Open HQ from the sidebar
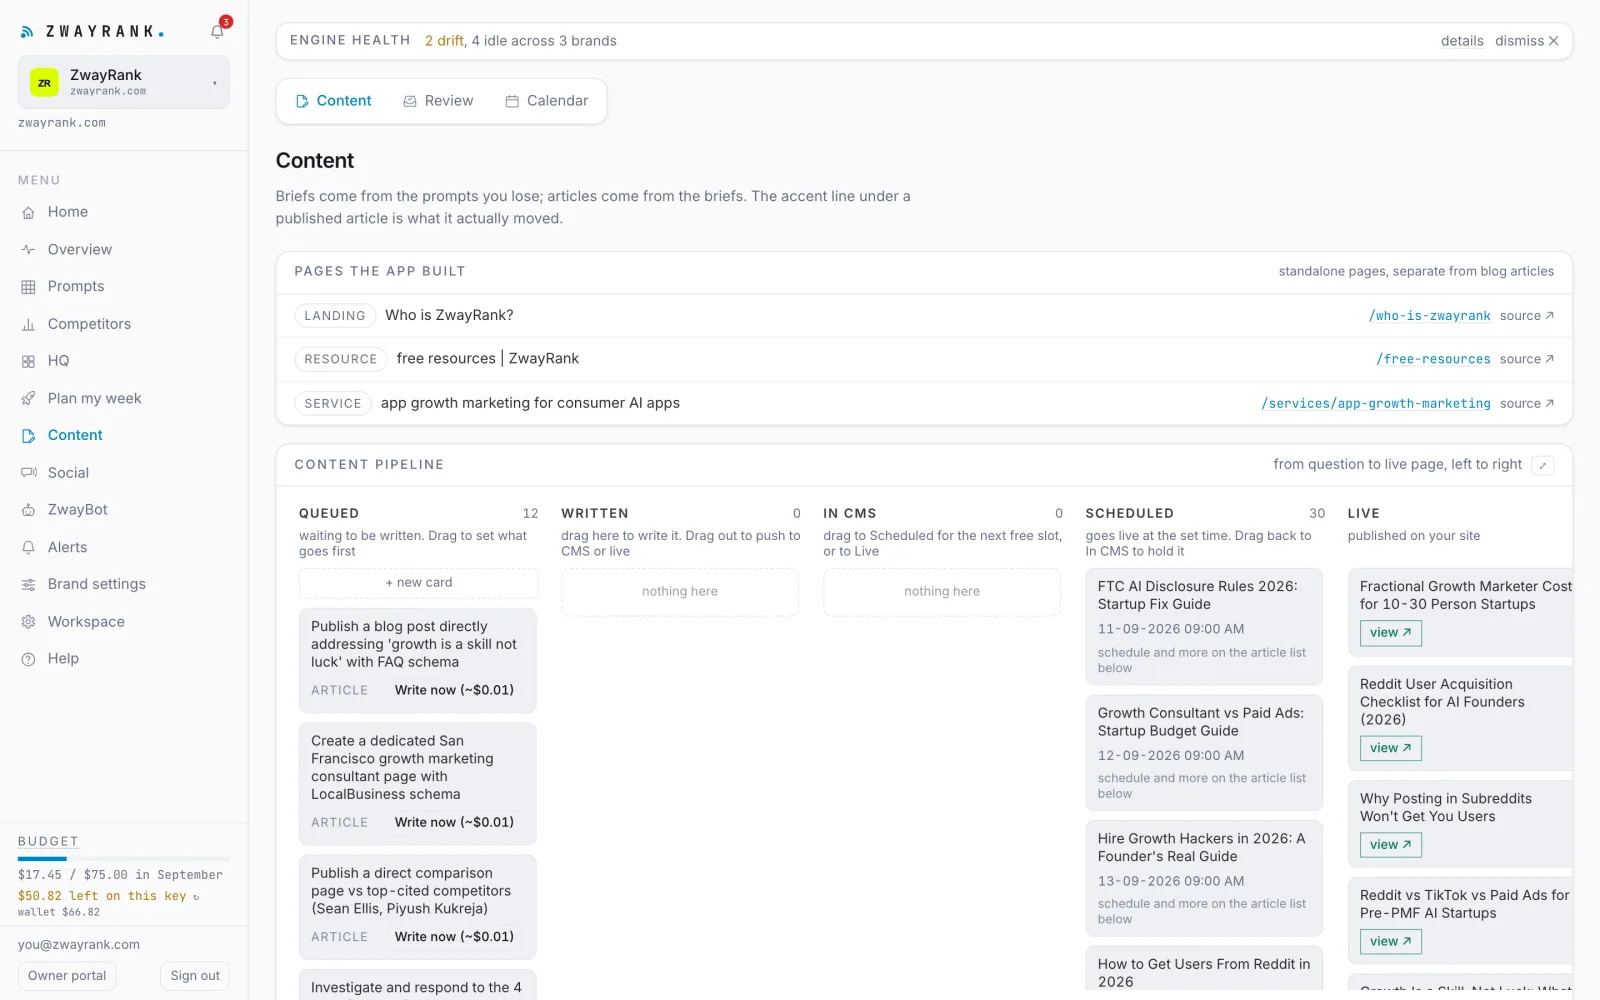Viewport: 1600px width, 1000px height. click(x=59, y=361)
